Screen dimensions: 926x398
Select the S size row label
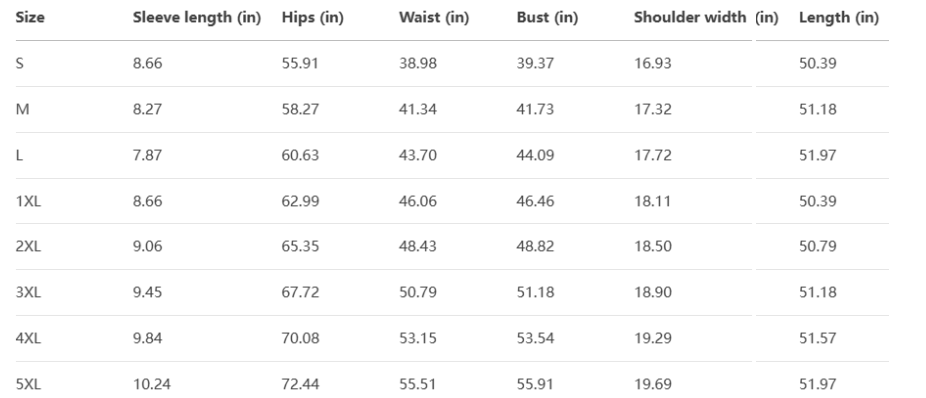(19, 63)
